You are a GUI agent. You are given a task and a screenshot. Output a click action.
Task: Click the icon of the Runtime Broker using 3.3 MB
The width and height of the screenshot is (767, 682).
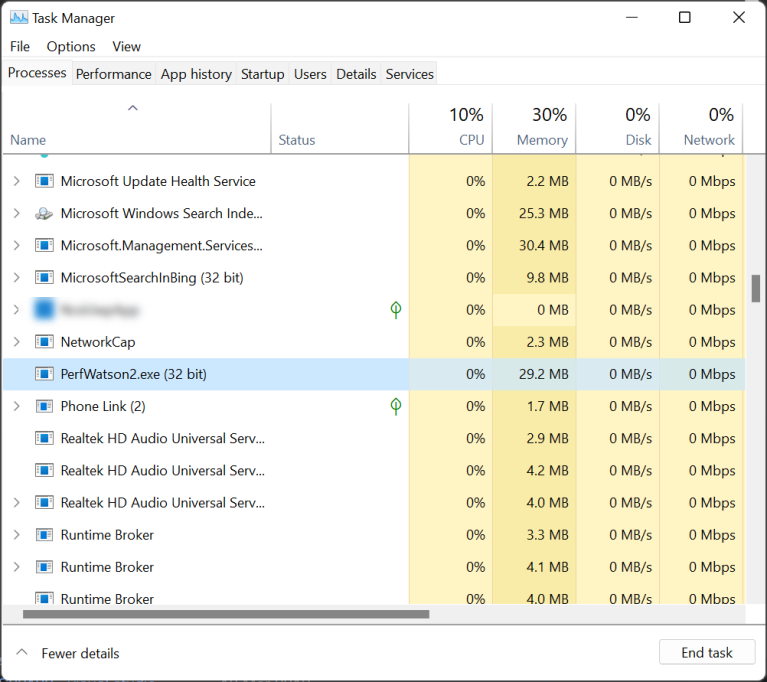pyautogui.click(x=44, y=535)
